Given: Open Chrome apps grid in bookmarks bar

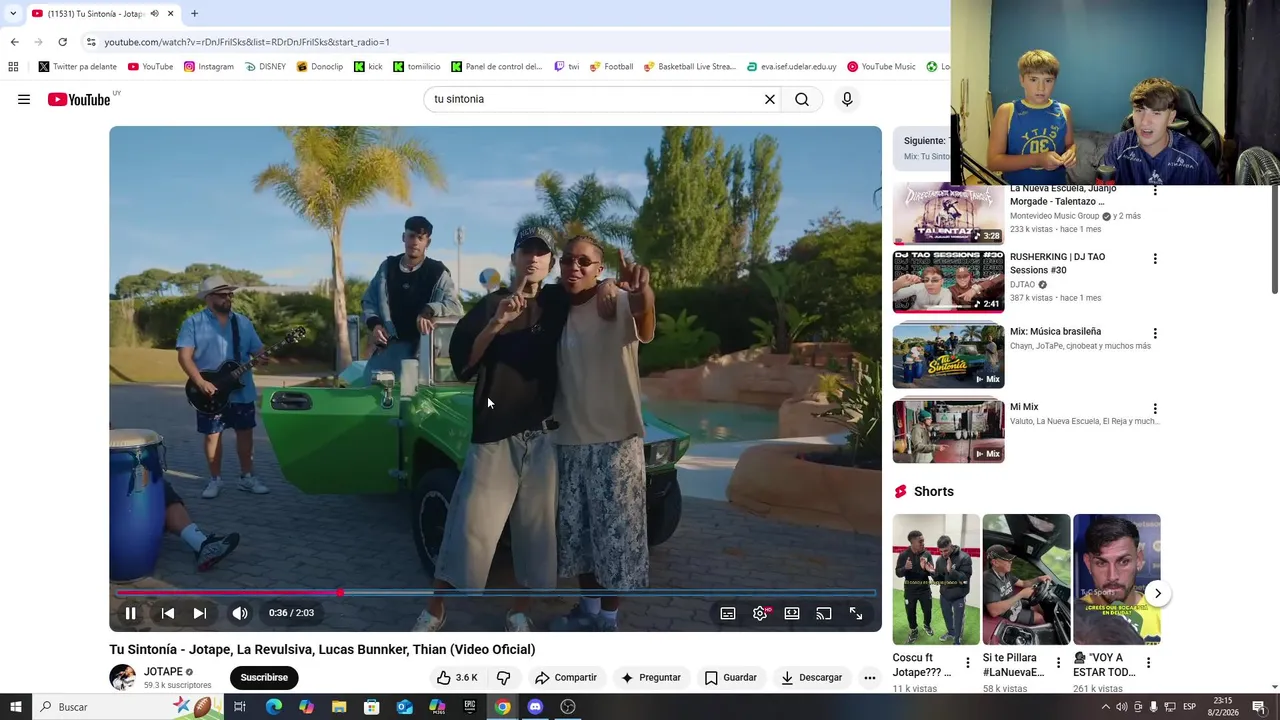Looking at the screenshot, I should (x=13, y=67).
